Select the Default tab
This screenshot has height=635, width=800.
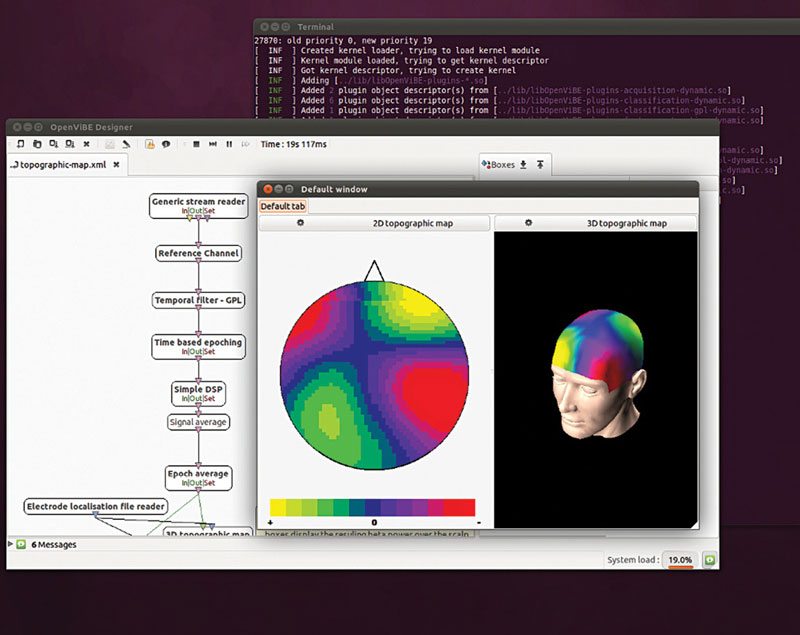[x=283, y=206]
